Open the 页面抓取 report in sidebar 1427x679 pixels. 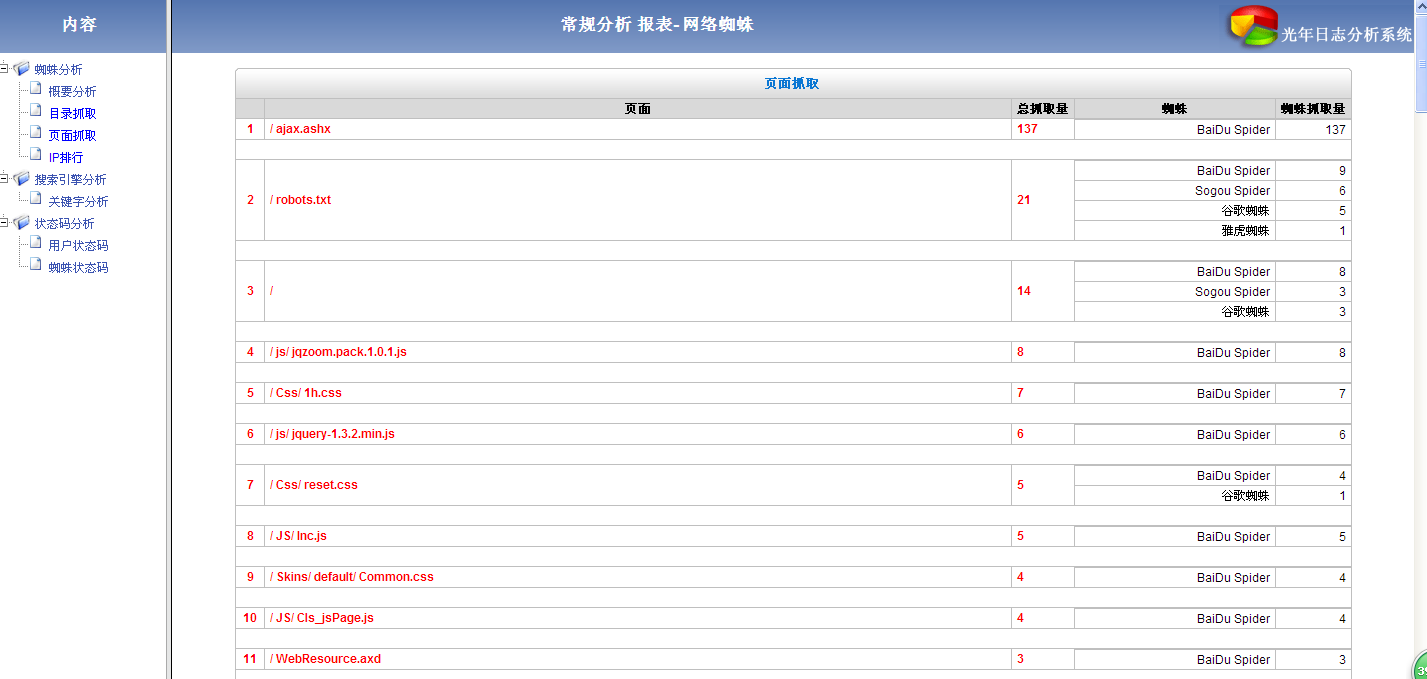pyautogui.click(x=72, y=135)
